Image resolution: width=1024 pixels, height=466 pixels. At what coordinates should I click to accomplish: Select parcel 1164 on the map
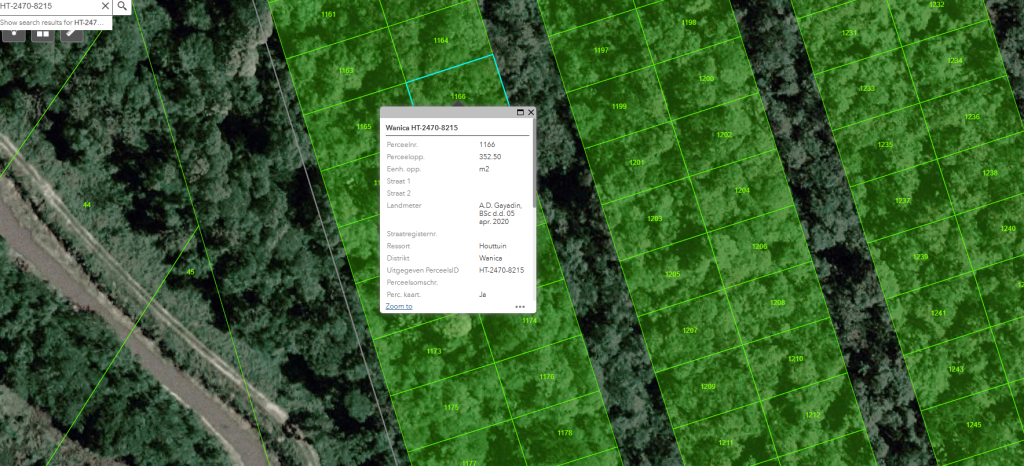[441, 41]
